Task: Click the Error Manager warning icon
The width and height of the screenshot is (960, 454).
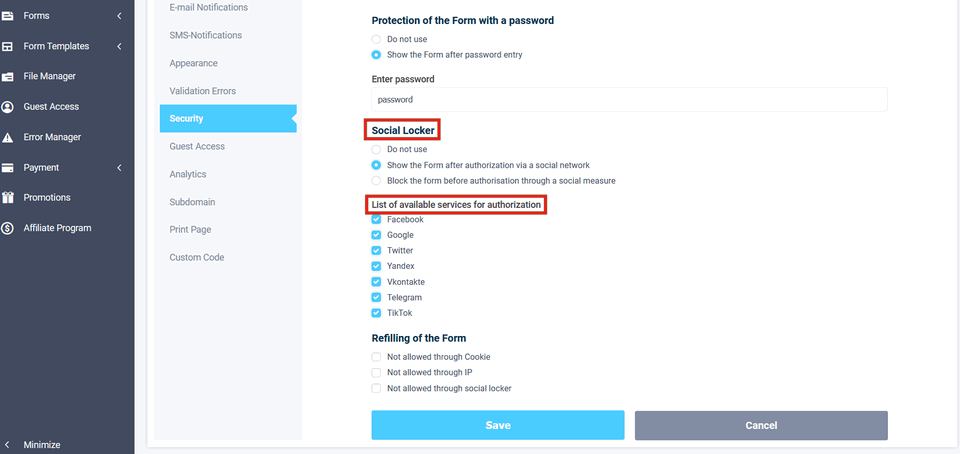Action: [8, 137]
